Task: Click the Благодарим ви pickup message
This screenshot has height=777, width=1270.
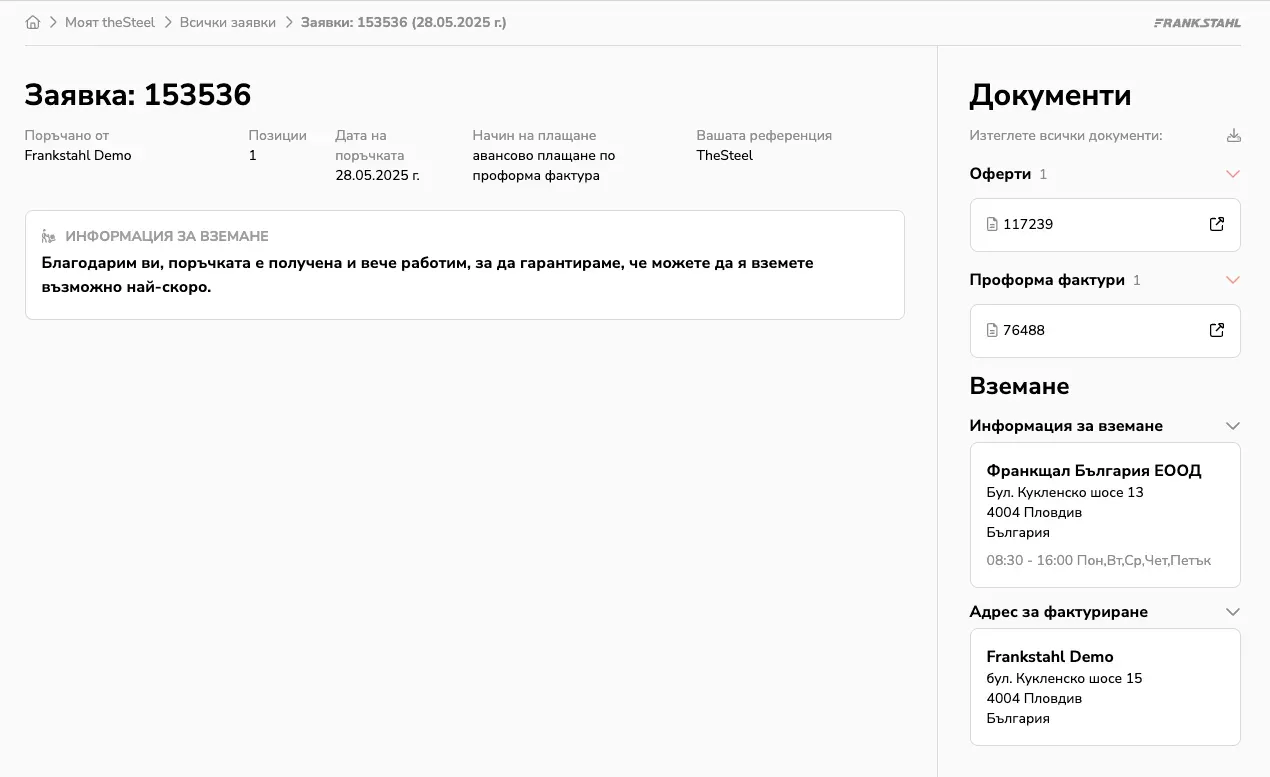Action: click(428, 275)
